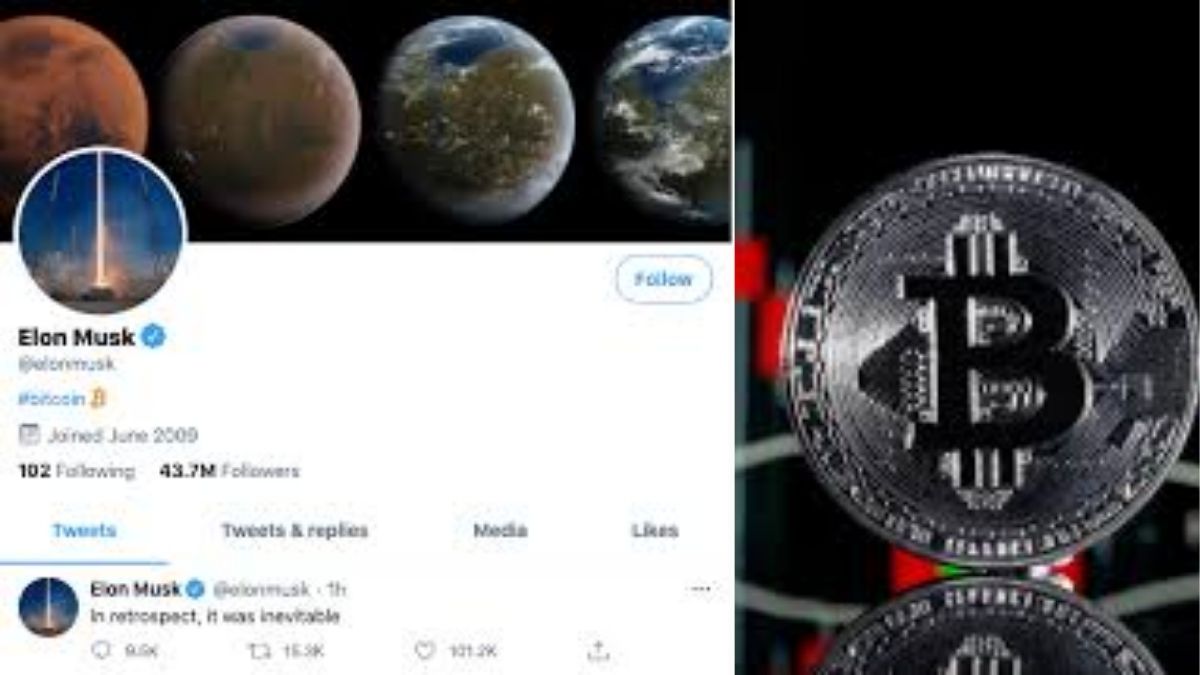Image resolution: width=1200 pixels, height=675 pixels.
Task: Select the Media tab
Action: 500,531
